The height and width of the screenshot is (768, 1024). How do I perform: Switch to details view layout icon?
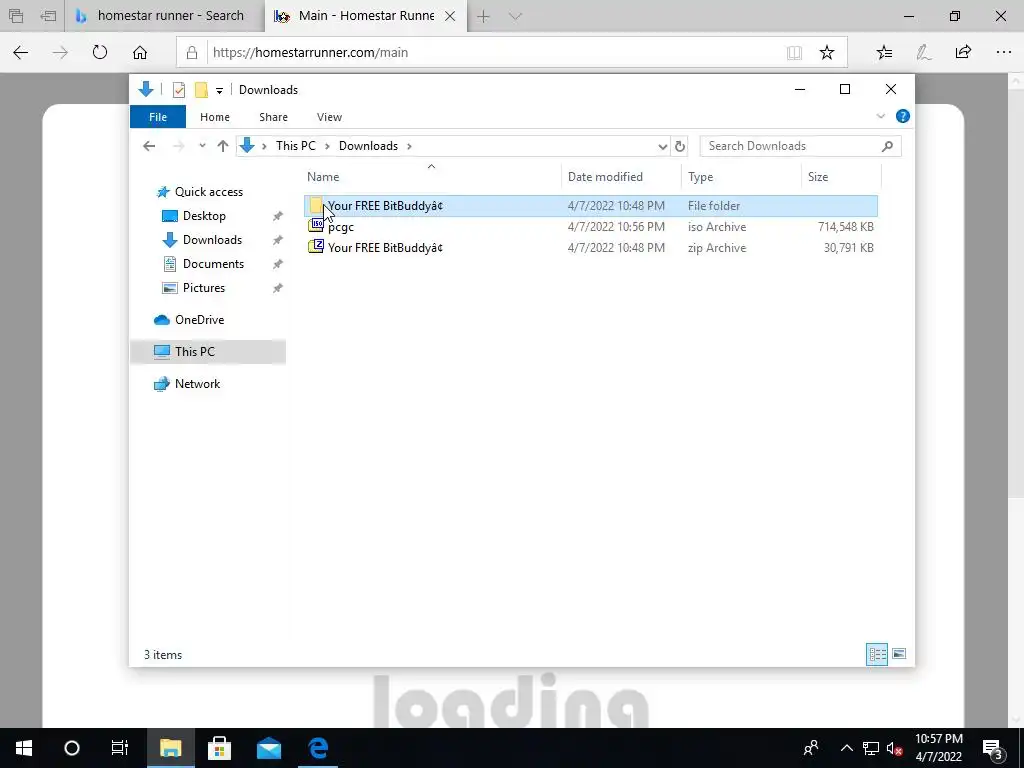[x=876, y=654]
